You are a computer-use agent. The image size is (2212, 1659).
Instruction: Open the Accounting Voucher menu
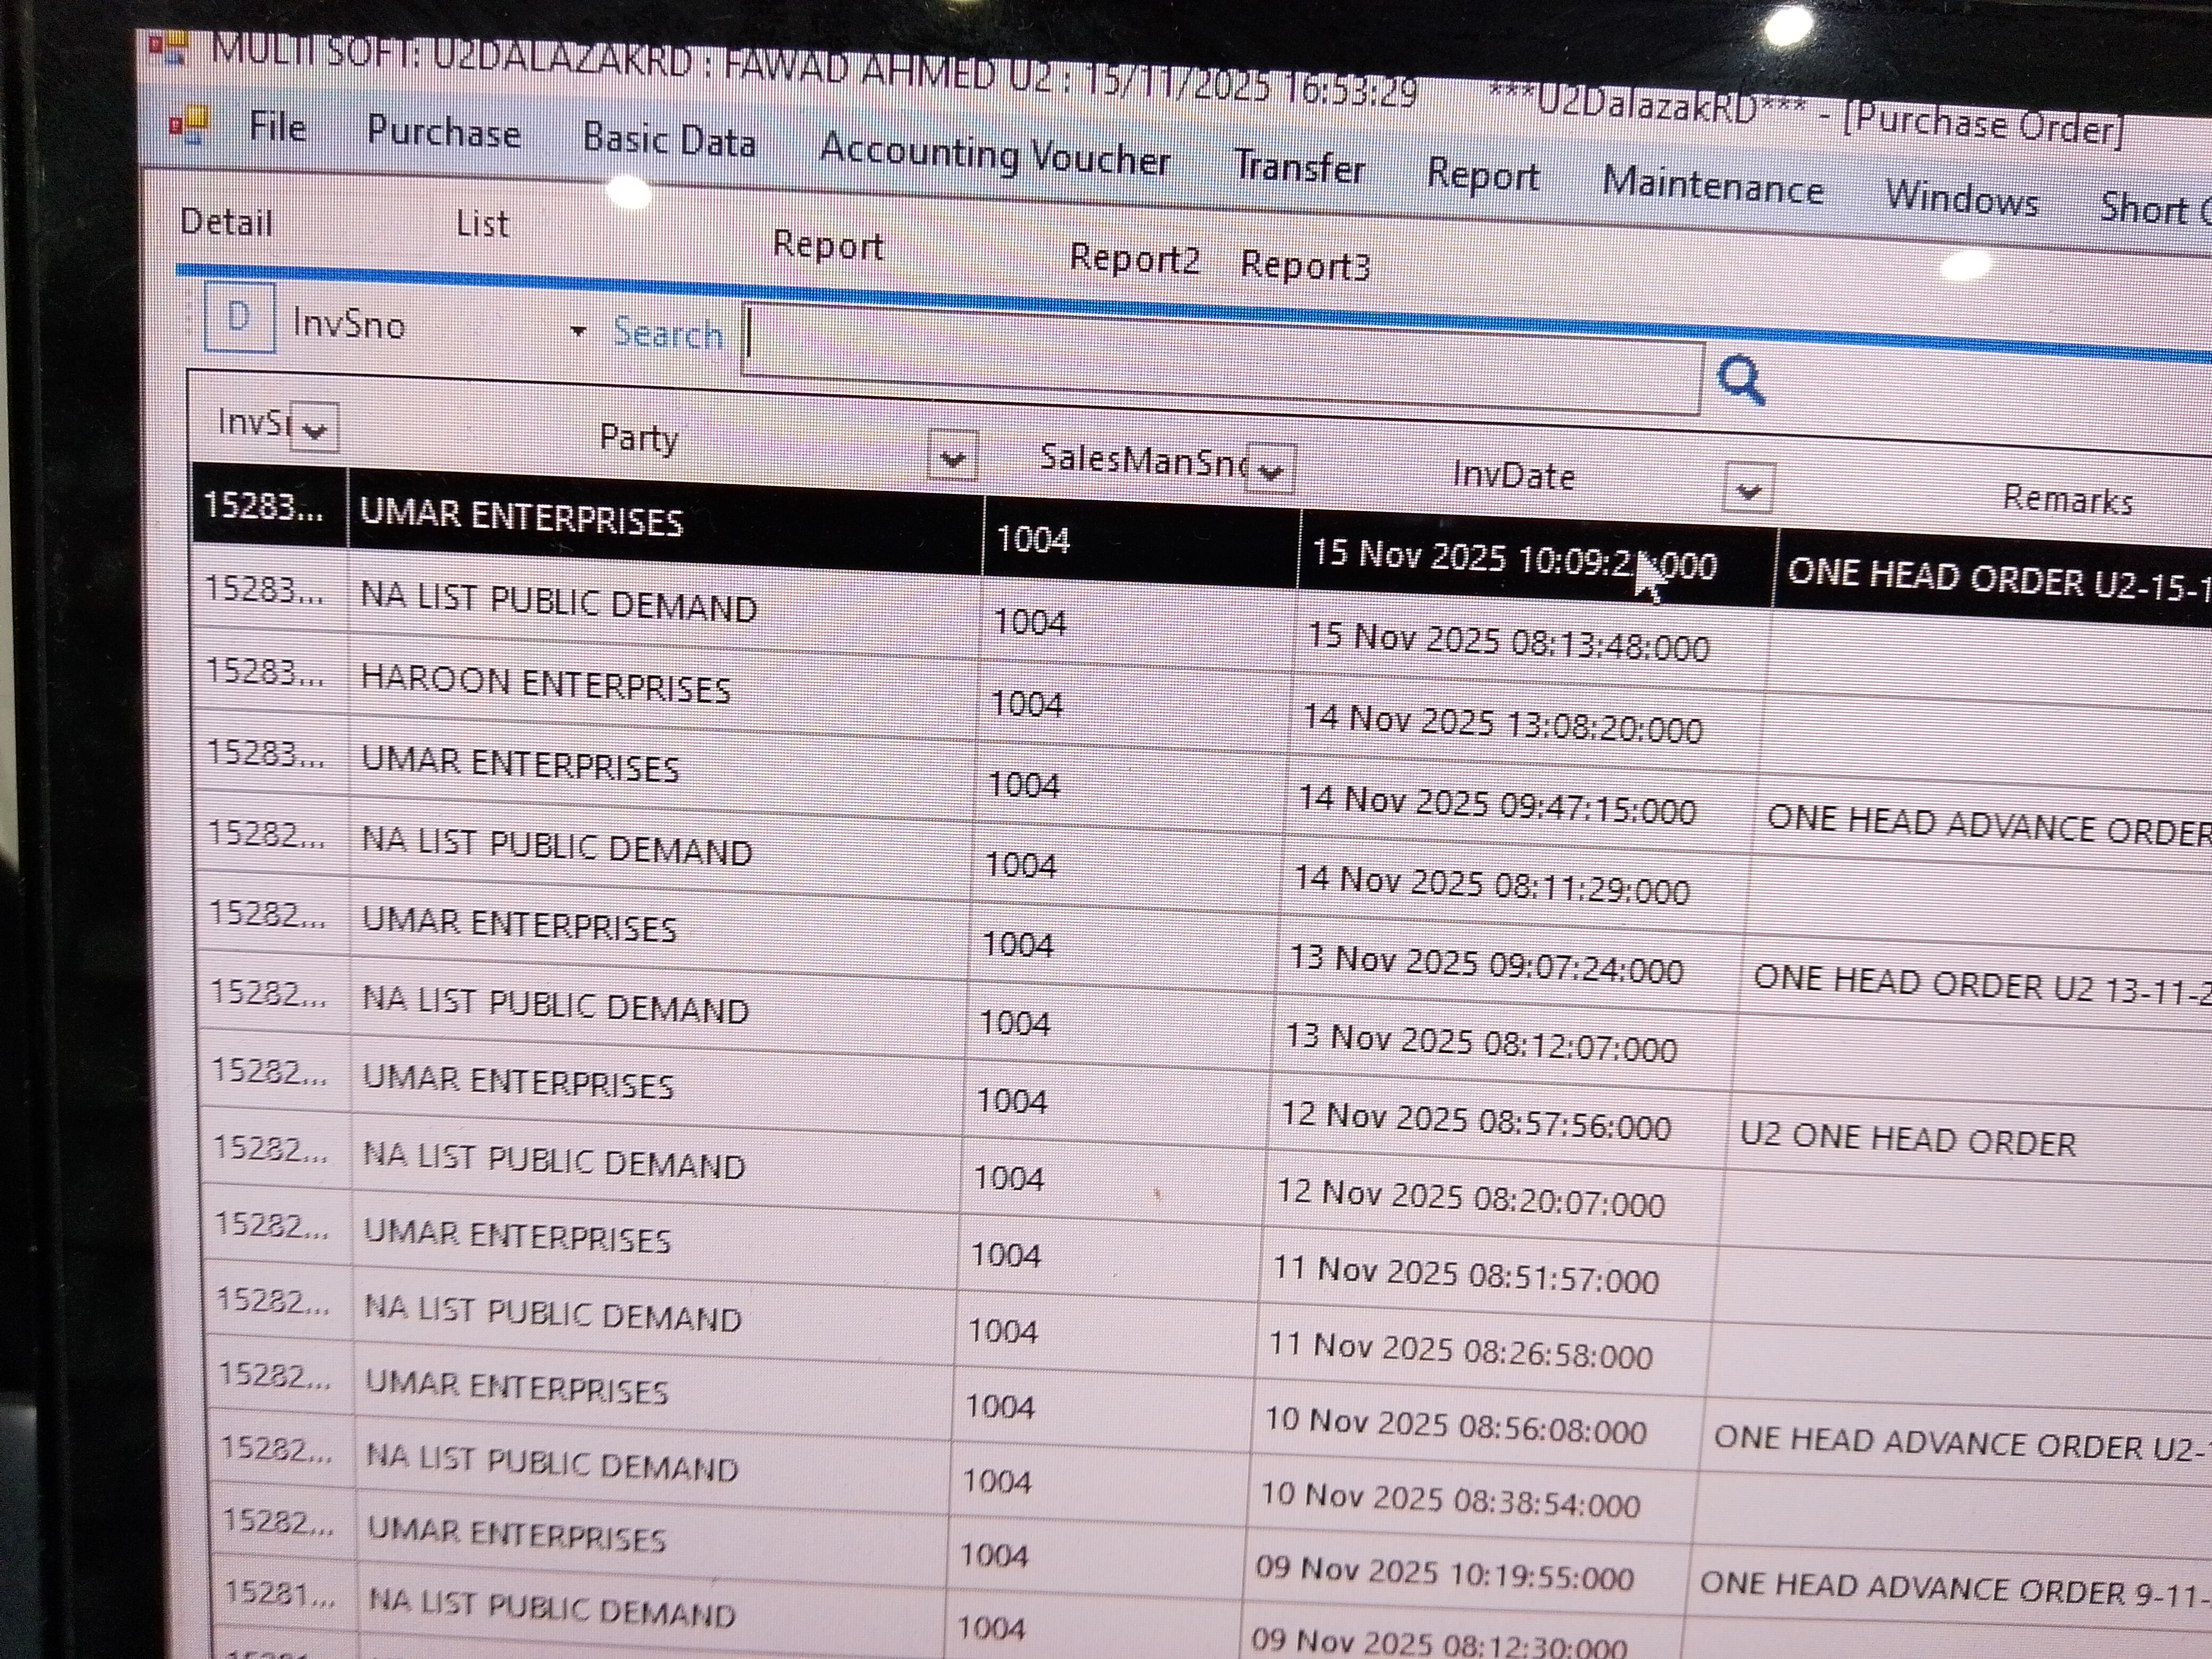pyautogui.click(x=994, y=156)
